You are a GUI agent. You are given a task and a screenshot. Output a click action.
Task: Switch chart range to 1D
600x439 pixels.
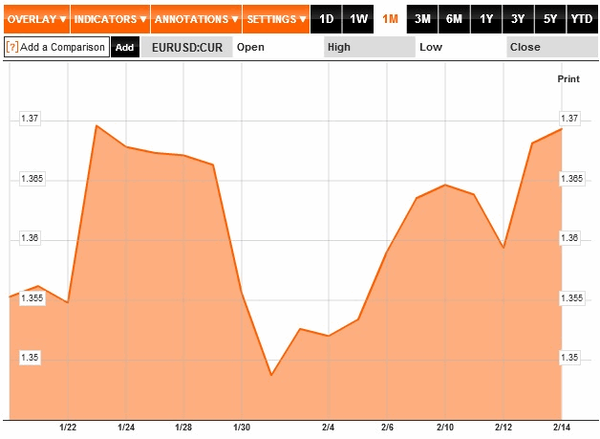tap(326, 19)
